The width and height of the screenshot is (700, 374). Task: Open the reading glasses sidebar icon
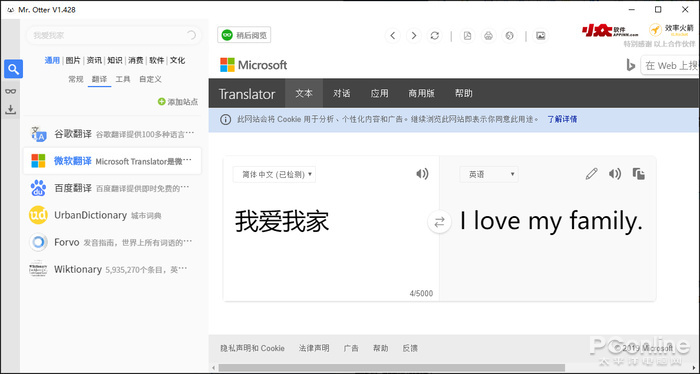coord(11,91)
